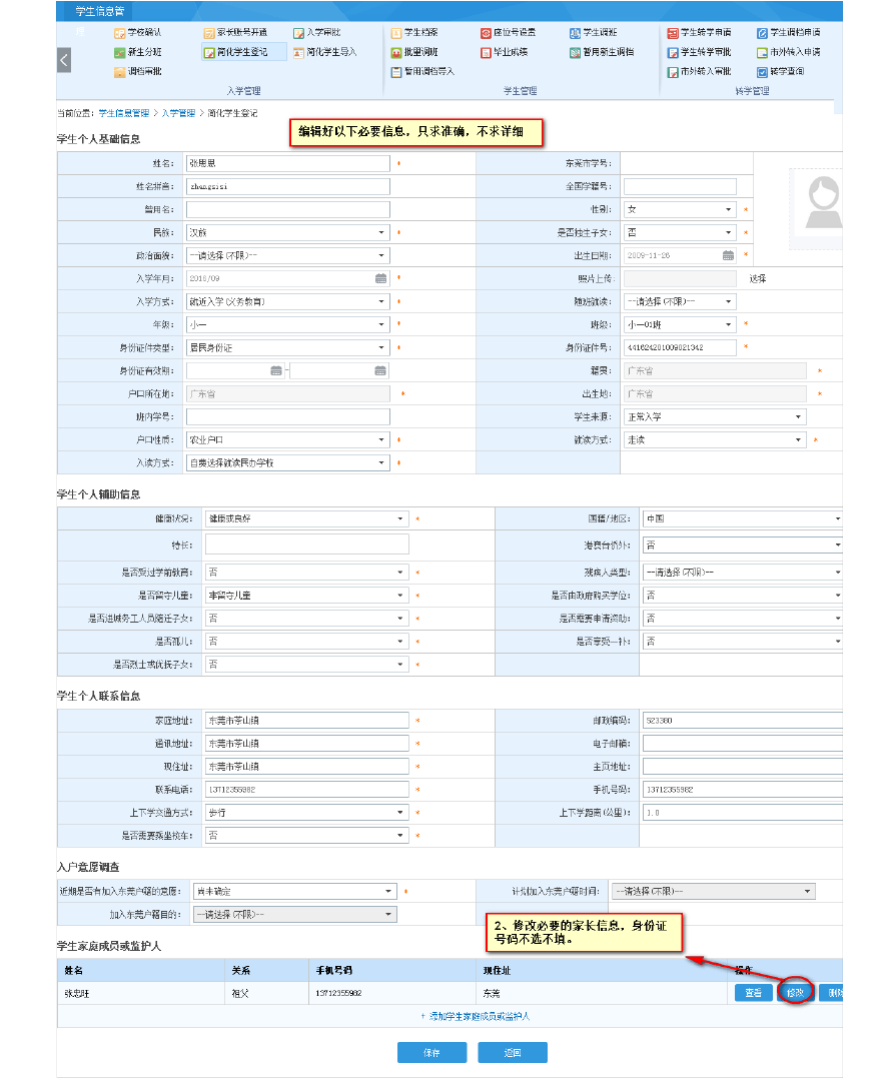
Task: Open the 座位号设置 toolbar item
Action: pyautogui.click(x=507, y=32)
